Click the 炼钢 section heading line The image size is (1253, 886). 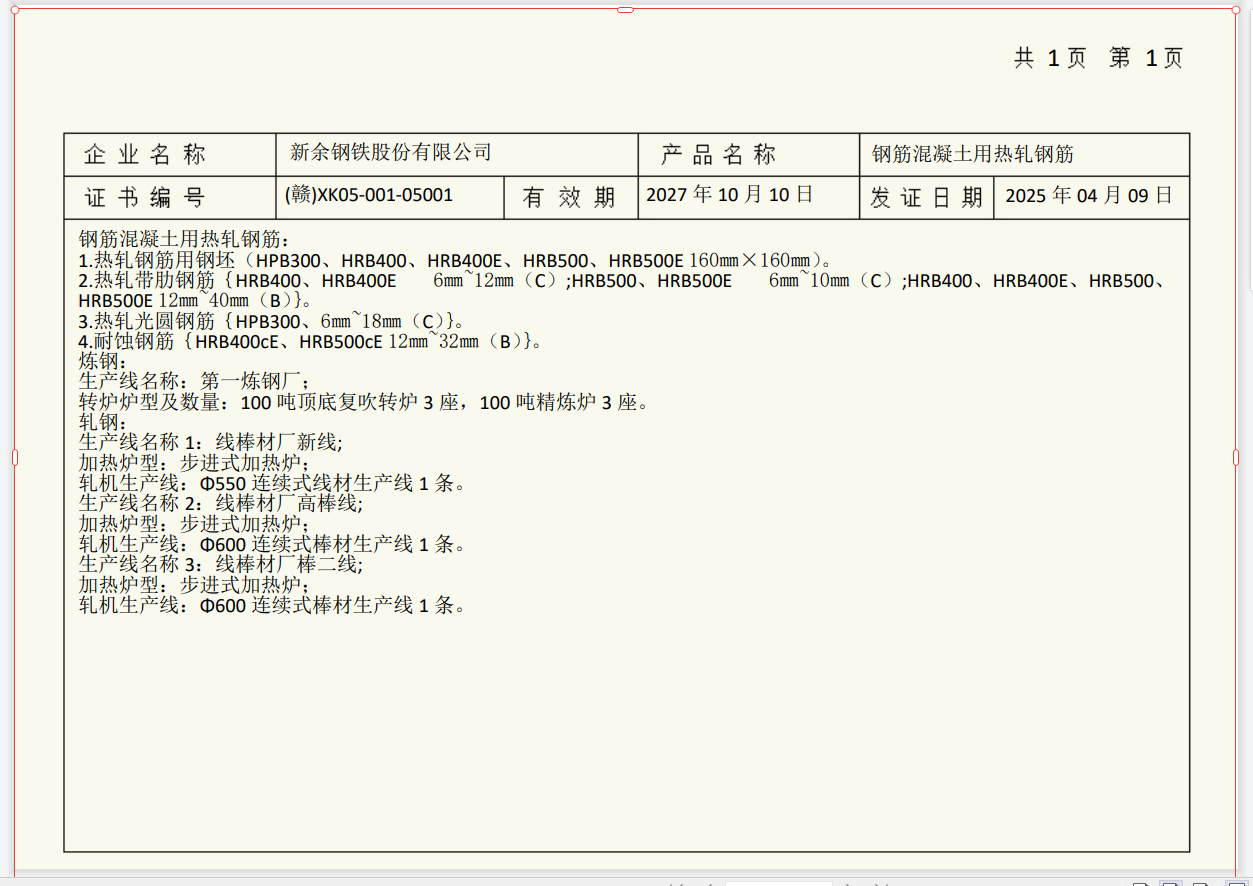point(103,362)
